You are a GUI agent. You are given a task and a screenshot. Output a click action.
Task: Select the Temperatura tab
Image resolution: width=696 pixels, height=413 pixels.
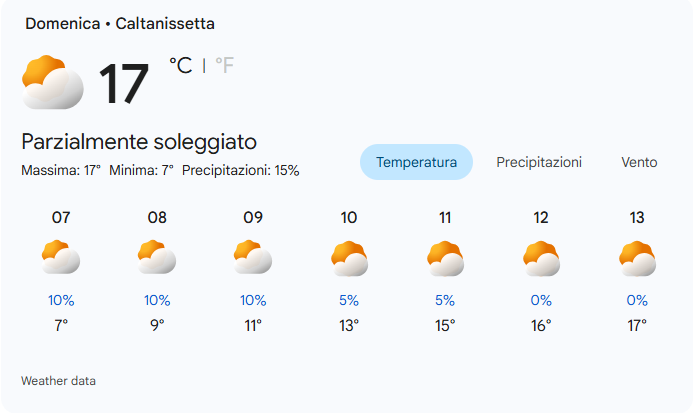click(416, 162)
